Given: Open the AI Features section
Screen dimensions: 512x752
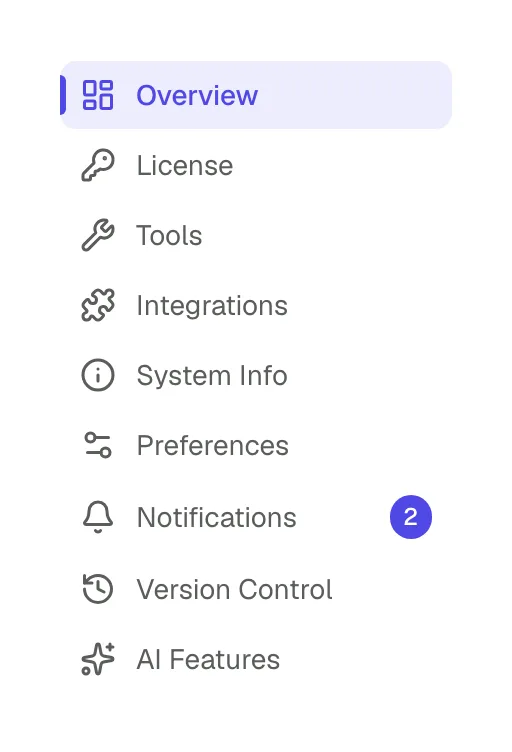Looking at the screenshot, I should 256,659.
